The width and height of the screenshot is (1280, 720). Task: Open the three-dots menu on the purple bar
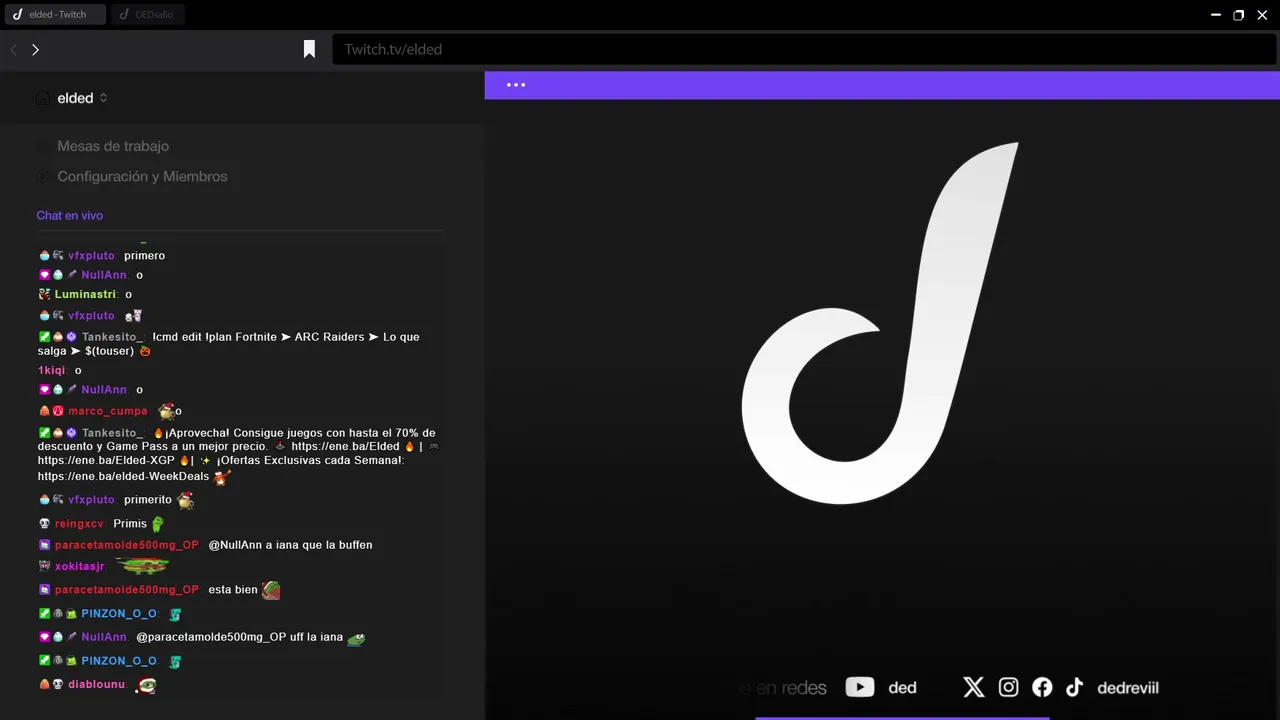(x=516, y=85)
